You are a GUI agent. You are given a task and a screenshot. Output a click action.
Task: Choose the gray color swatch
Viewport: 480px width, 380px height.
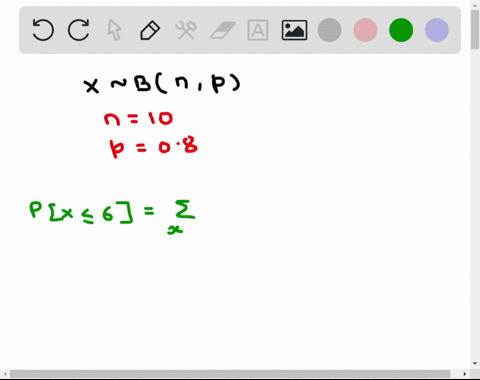coord(329,30)
